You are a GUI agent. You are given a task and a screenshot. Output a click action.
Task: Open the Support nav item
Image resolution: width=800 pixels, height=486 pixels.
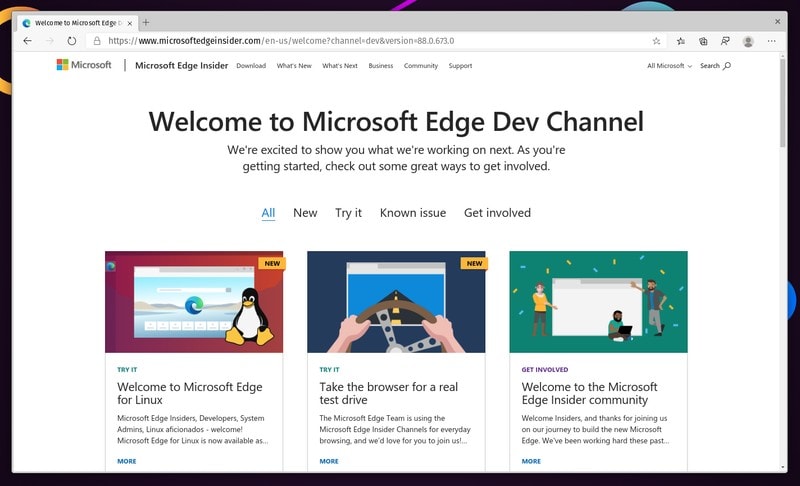pos(460,66)
